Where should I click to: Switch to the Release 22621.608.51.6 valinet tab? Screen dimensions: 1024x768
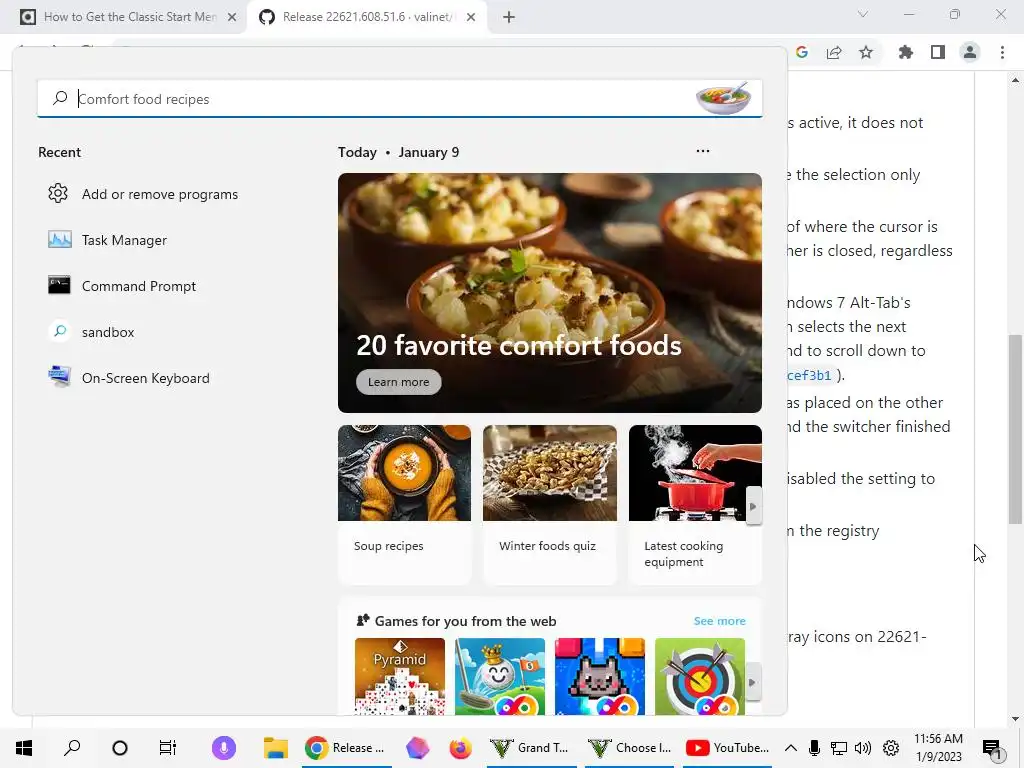coord(366,17)
